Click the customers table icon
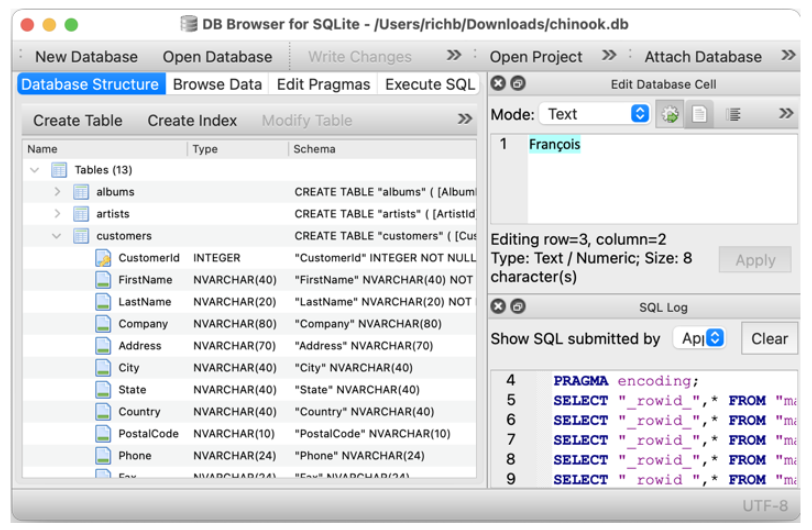812x530 pixels. 81,236
